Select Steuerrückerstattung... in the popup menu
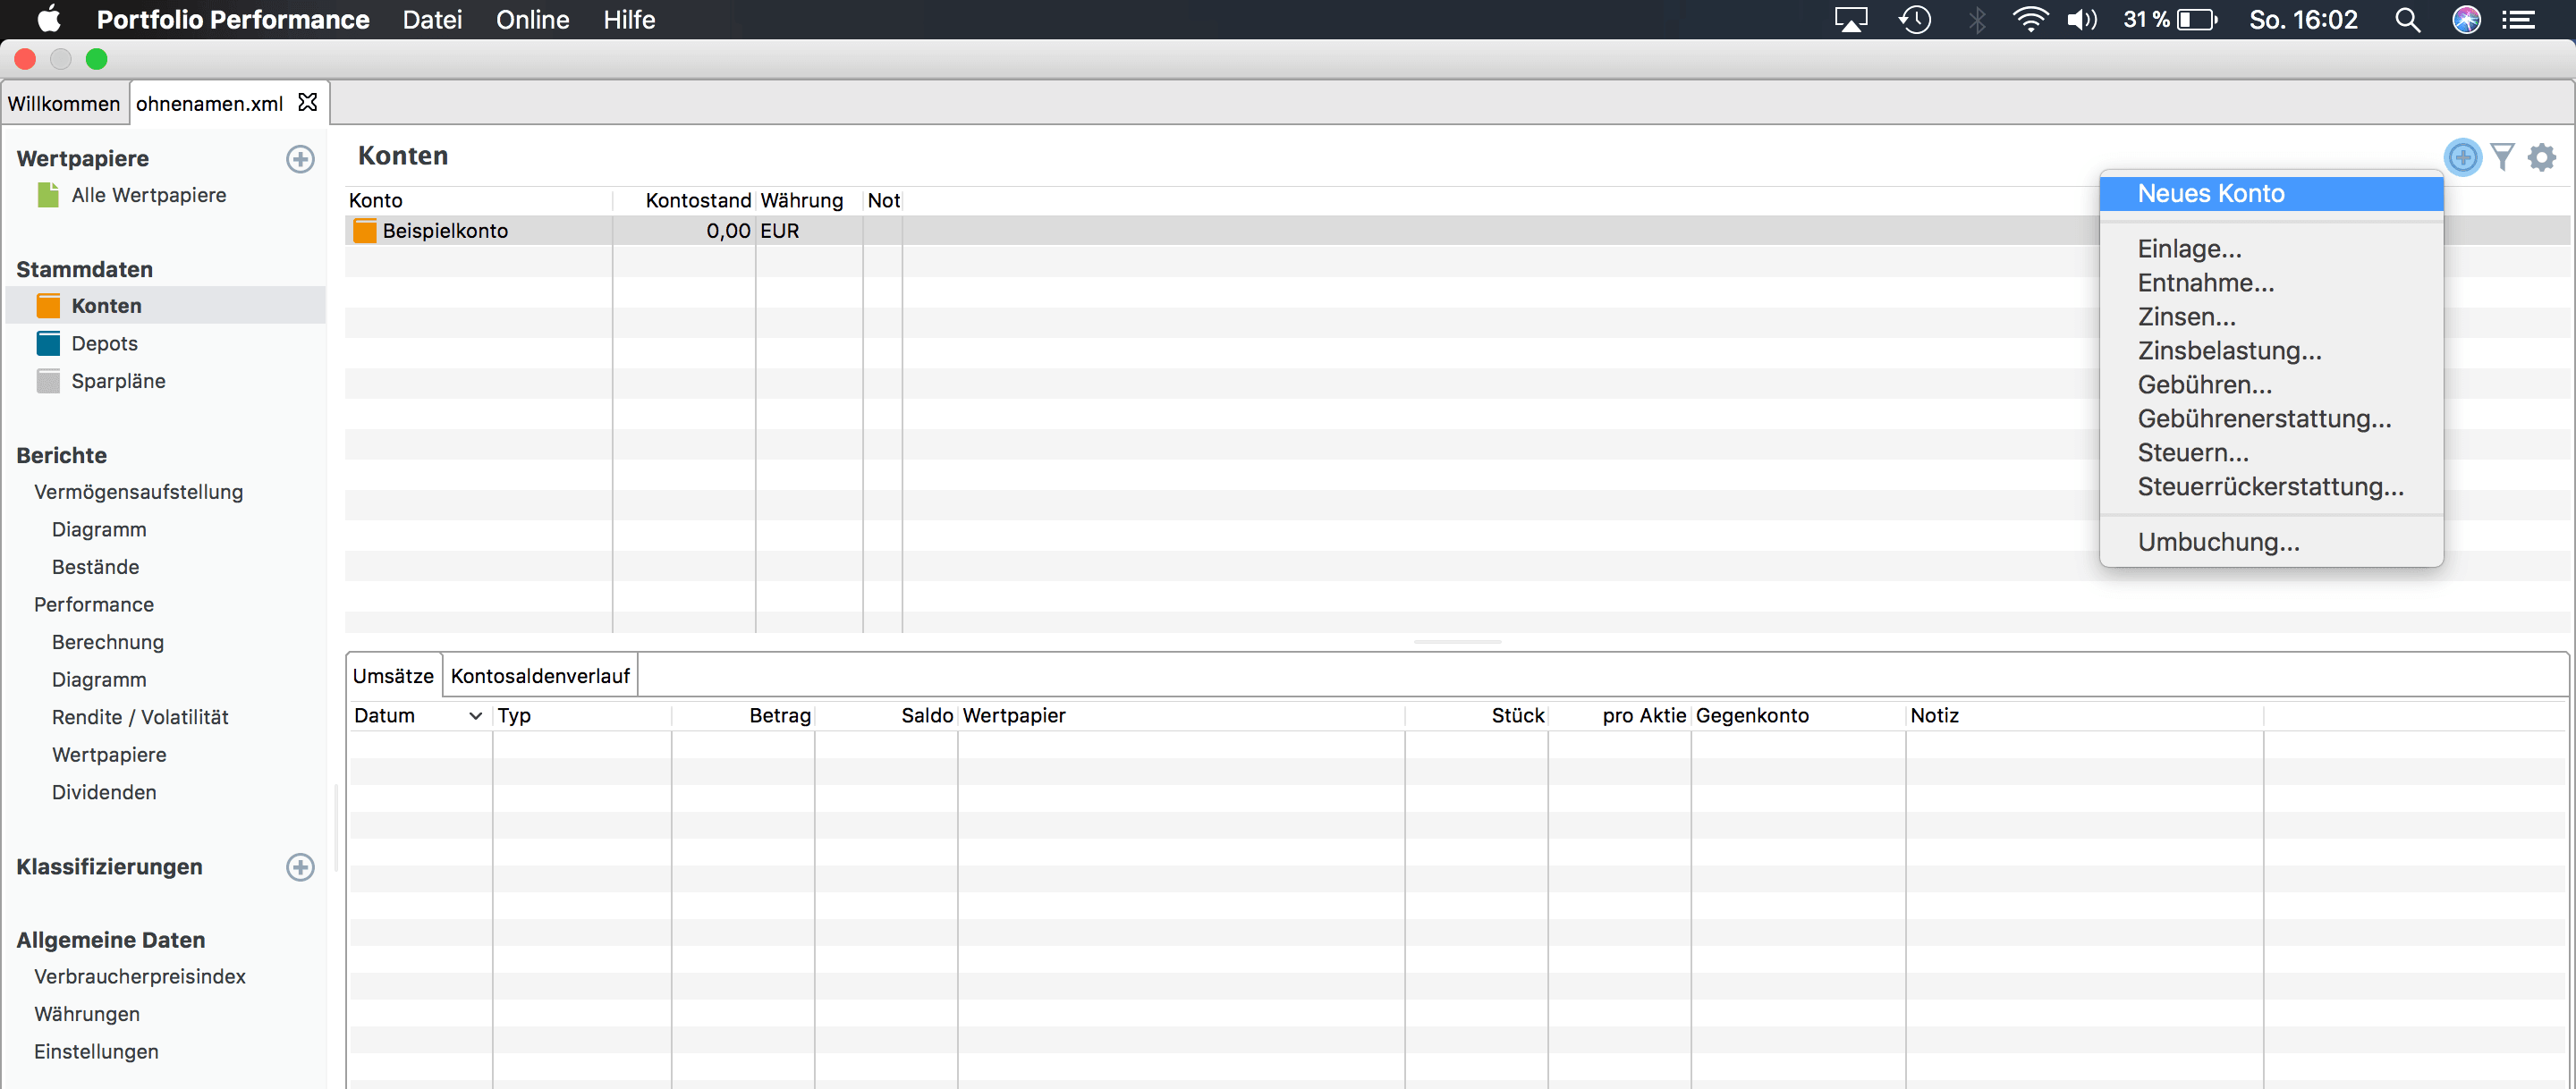The height and width of the screenshot is (1089, 2576). (2271, 486)
